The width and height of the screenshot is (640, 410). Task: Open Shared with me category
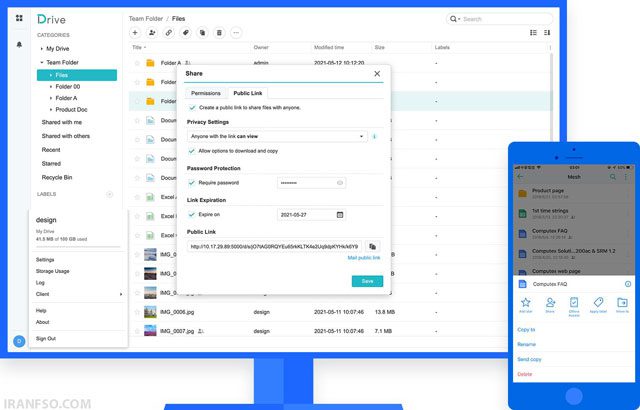pyautogui.click(x=62, y=122)
